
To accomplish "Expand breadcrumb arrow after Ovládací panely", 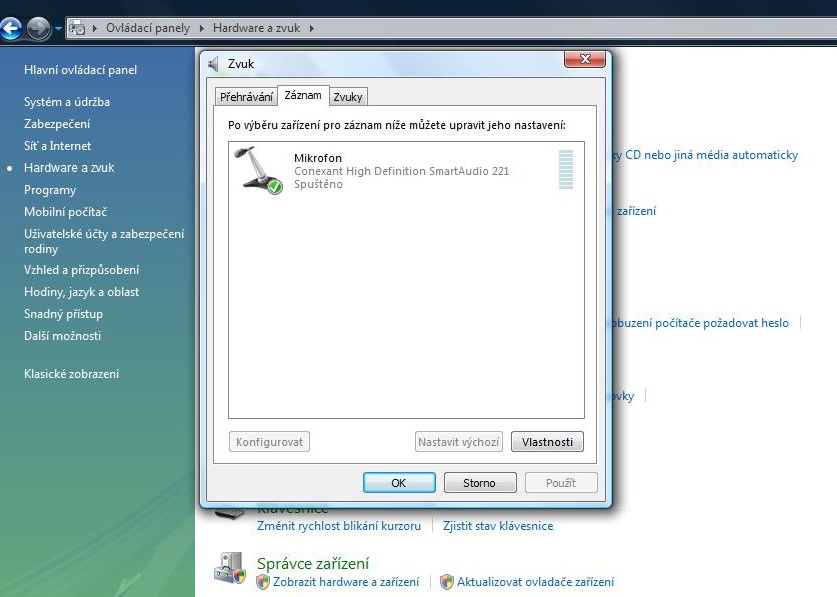I will click(201, 28).
